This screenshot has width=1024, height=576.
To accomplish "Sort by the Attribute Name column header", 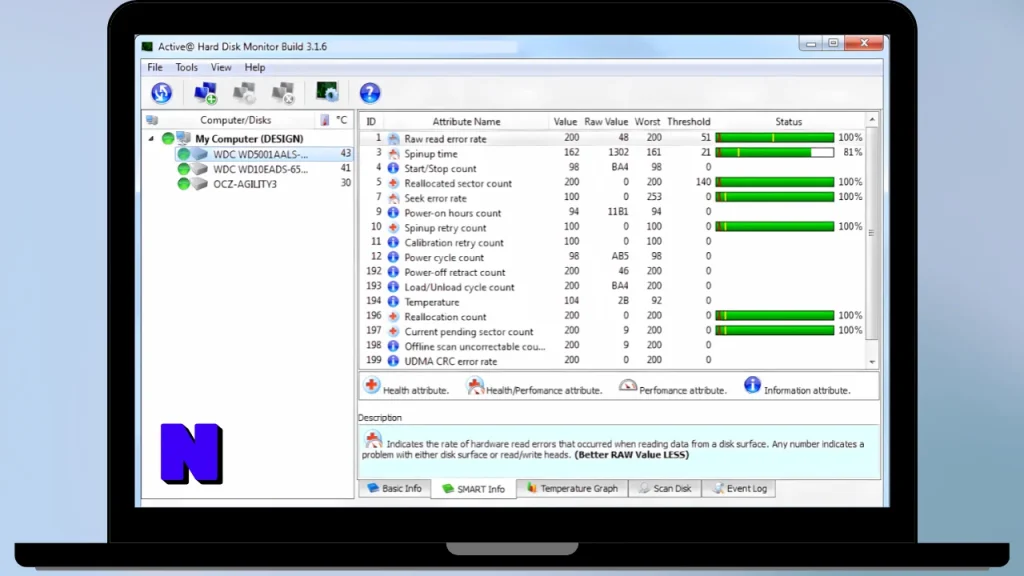I will (466, 121).
